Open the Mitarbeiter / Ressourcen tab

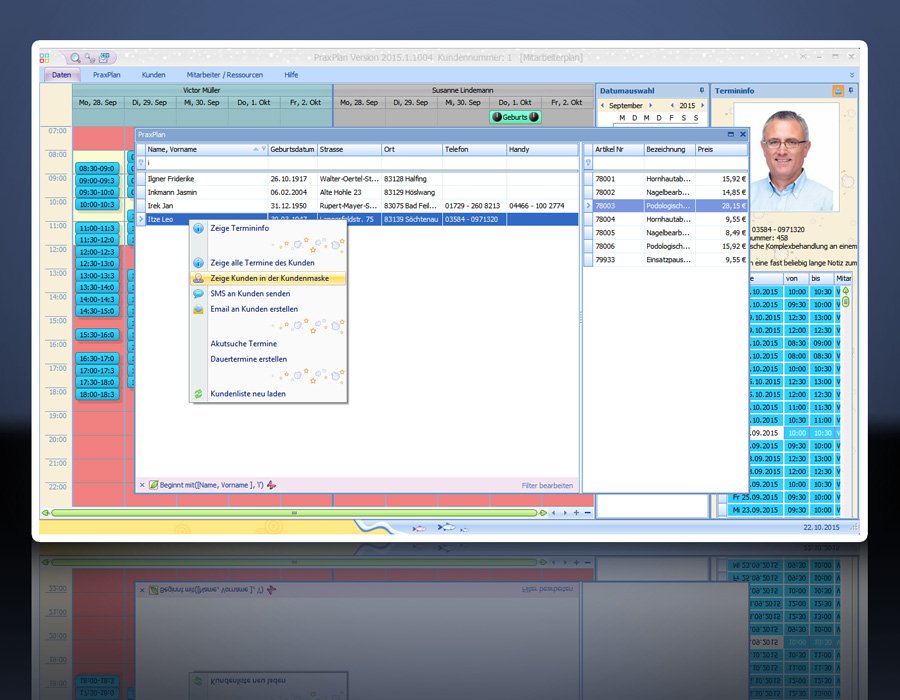coord(224,75)
